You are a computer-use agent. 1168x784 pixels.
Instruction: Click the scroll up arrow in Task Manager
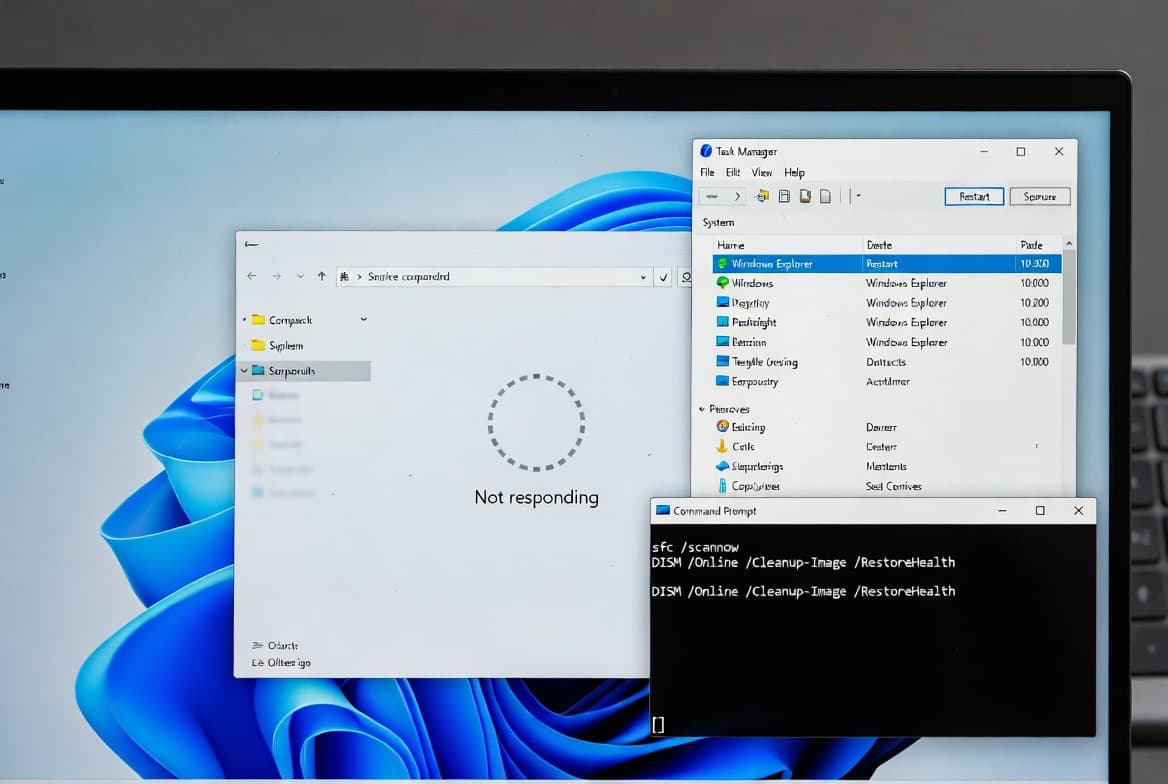(1069, 244)
